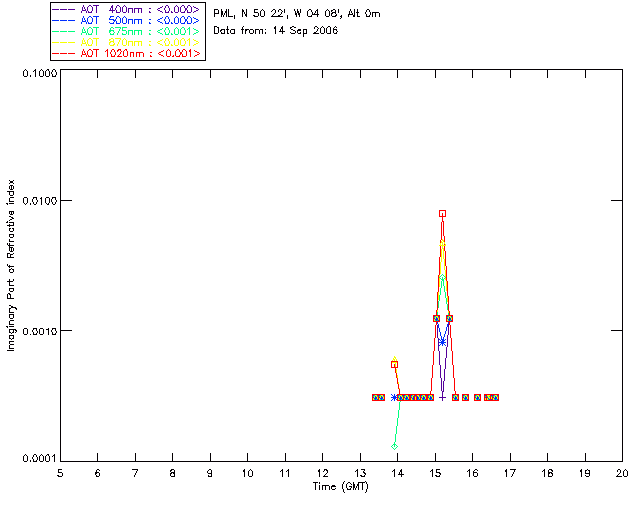Click the x-axis tick label 17
The width and height of the screenshot is (640, 512).
pyautogui.click(x=510, y=474)
